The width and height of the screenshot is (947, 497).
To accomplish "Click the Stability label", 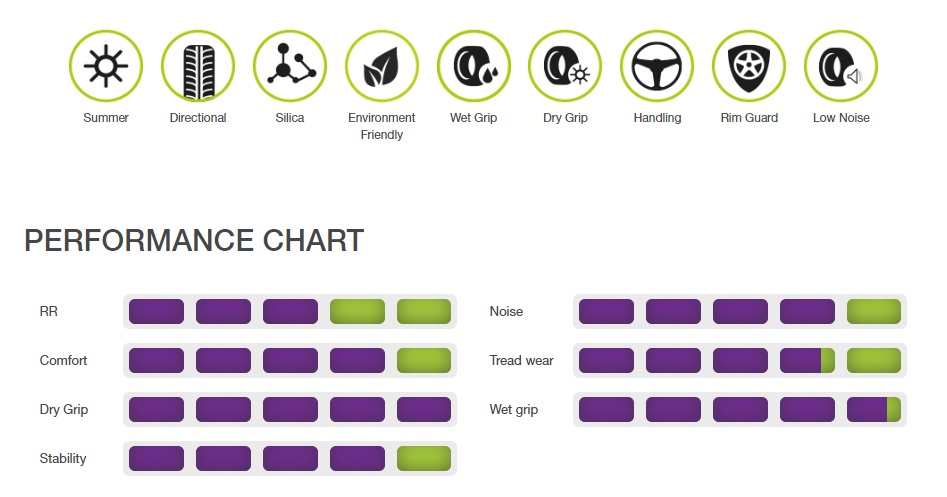I will pyautogui.click(x=63, y=458).
